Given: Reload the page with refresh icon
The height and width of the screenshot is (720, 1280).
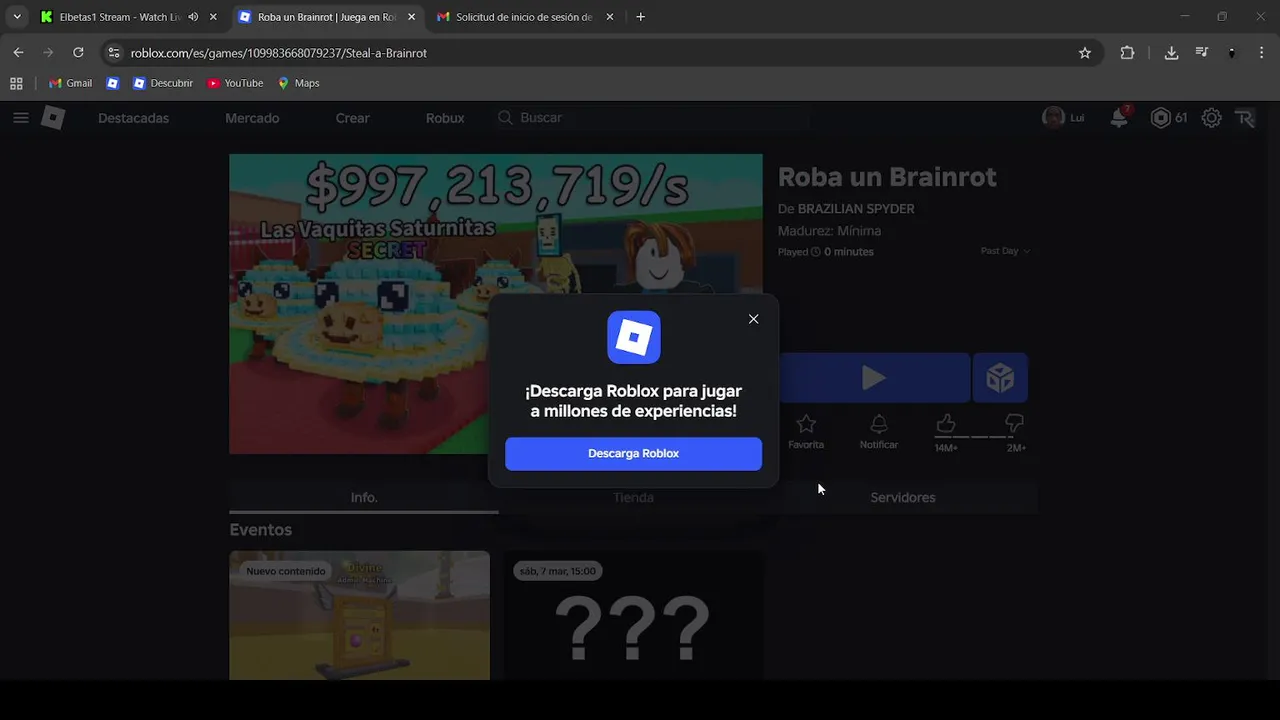Looking at the screenshot, I should click(78, 53).
